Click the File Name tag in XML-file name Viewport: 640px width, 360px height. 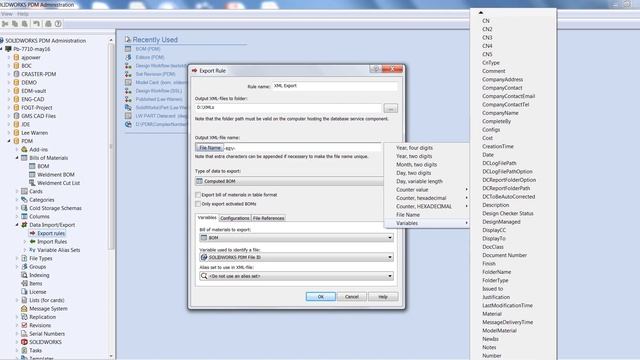[x=210, y=148]
